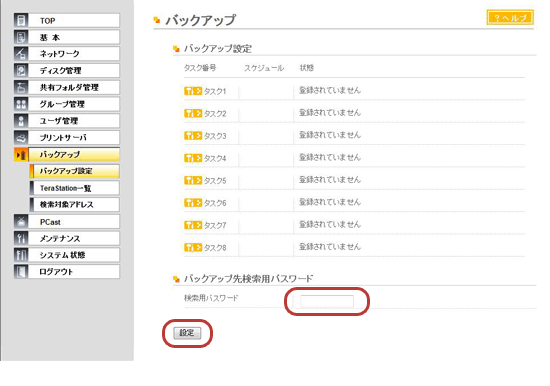The image size is (550, 386).
Task: Open the 検索対象アドレス submenu item
Action: click(x=75, y=204)
